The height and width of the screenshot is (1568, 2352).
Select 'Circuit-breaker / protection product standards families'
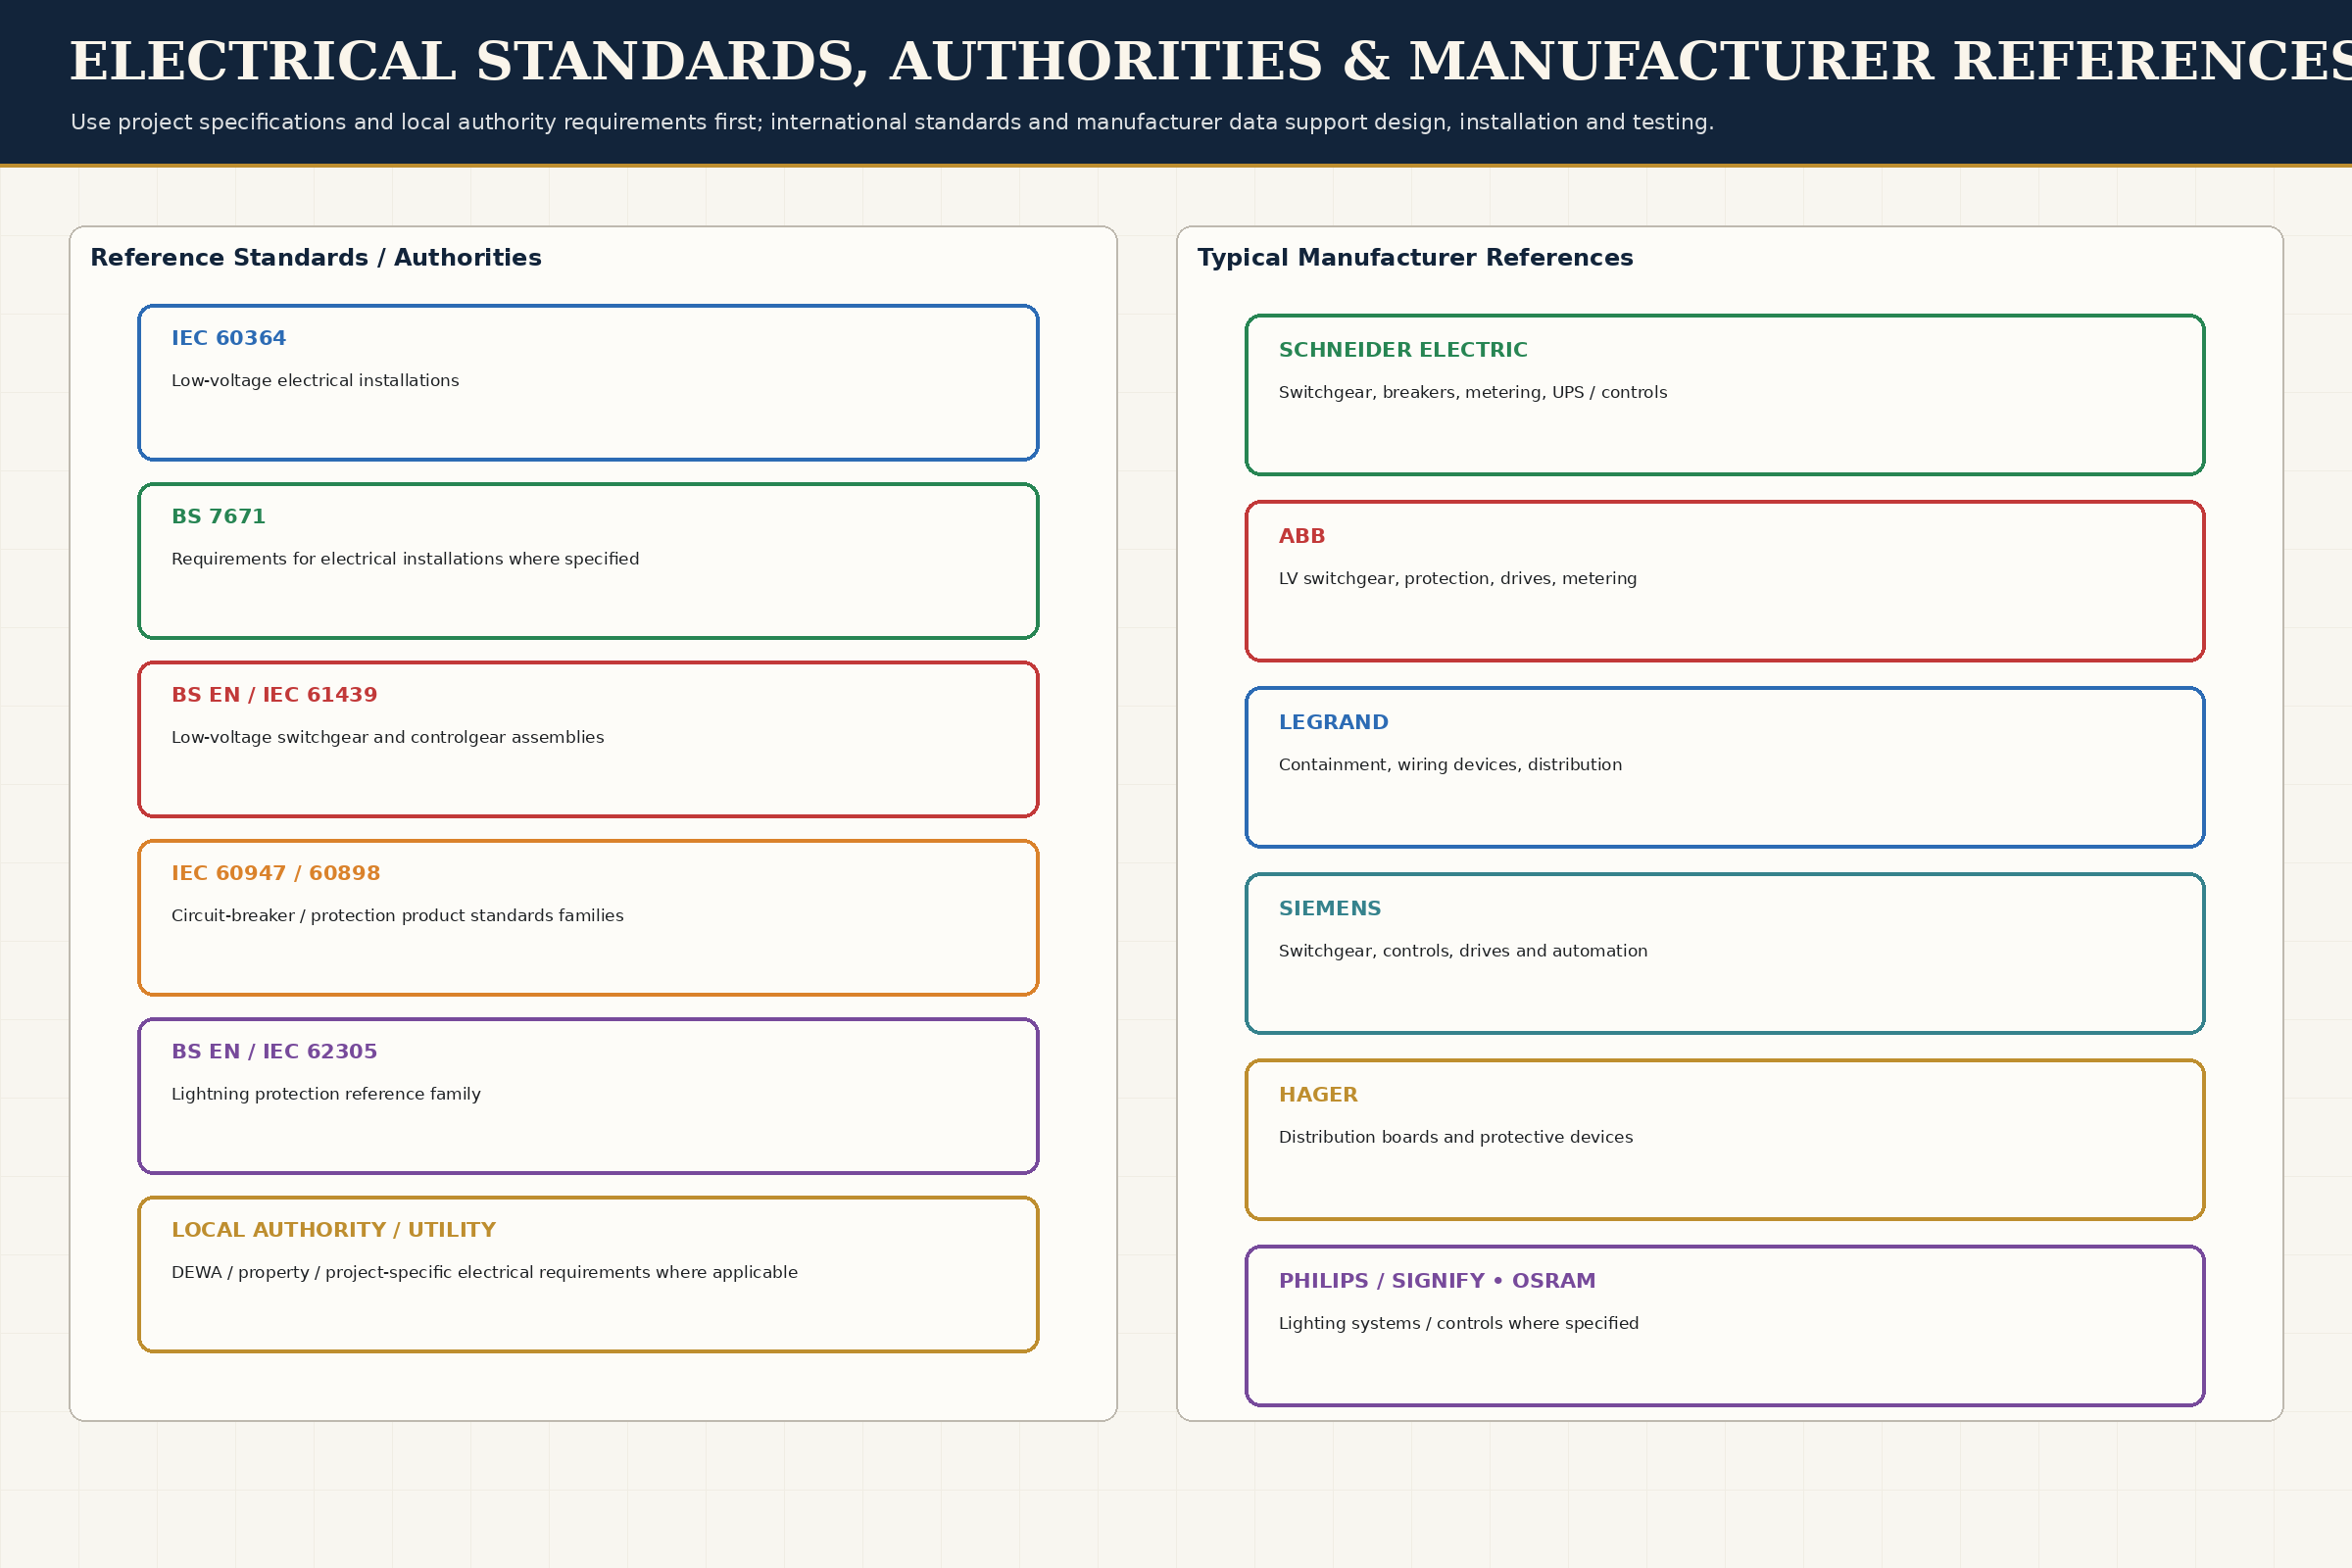coord(397,916)
